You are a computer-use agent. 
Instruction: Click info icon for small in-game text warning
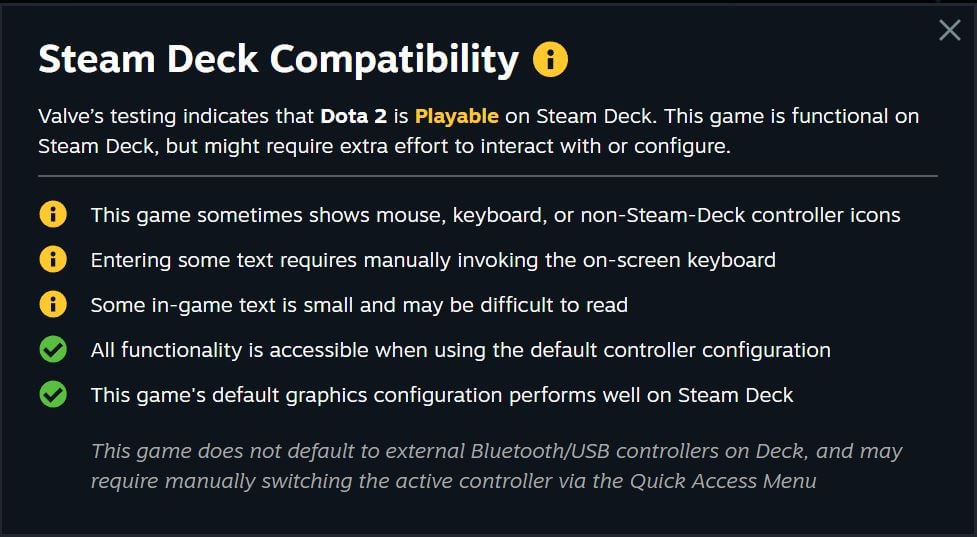(x=53, y=304)
